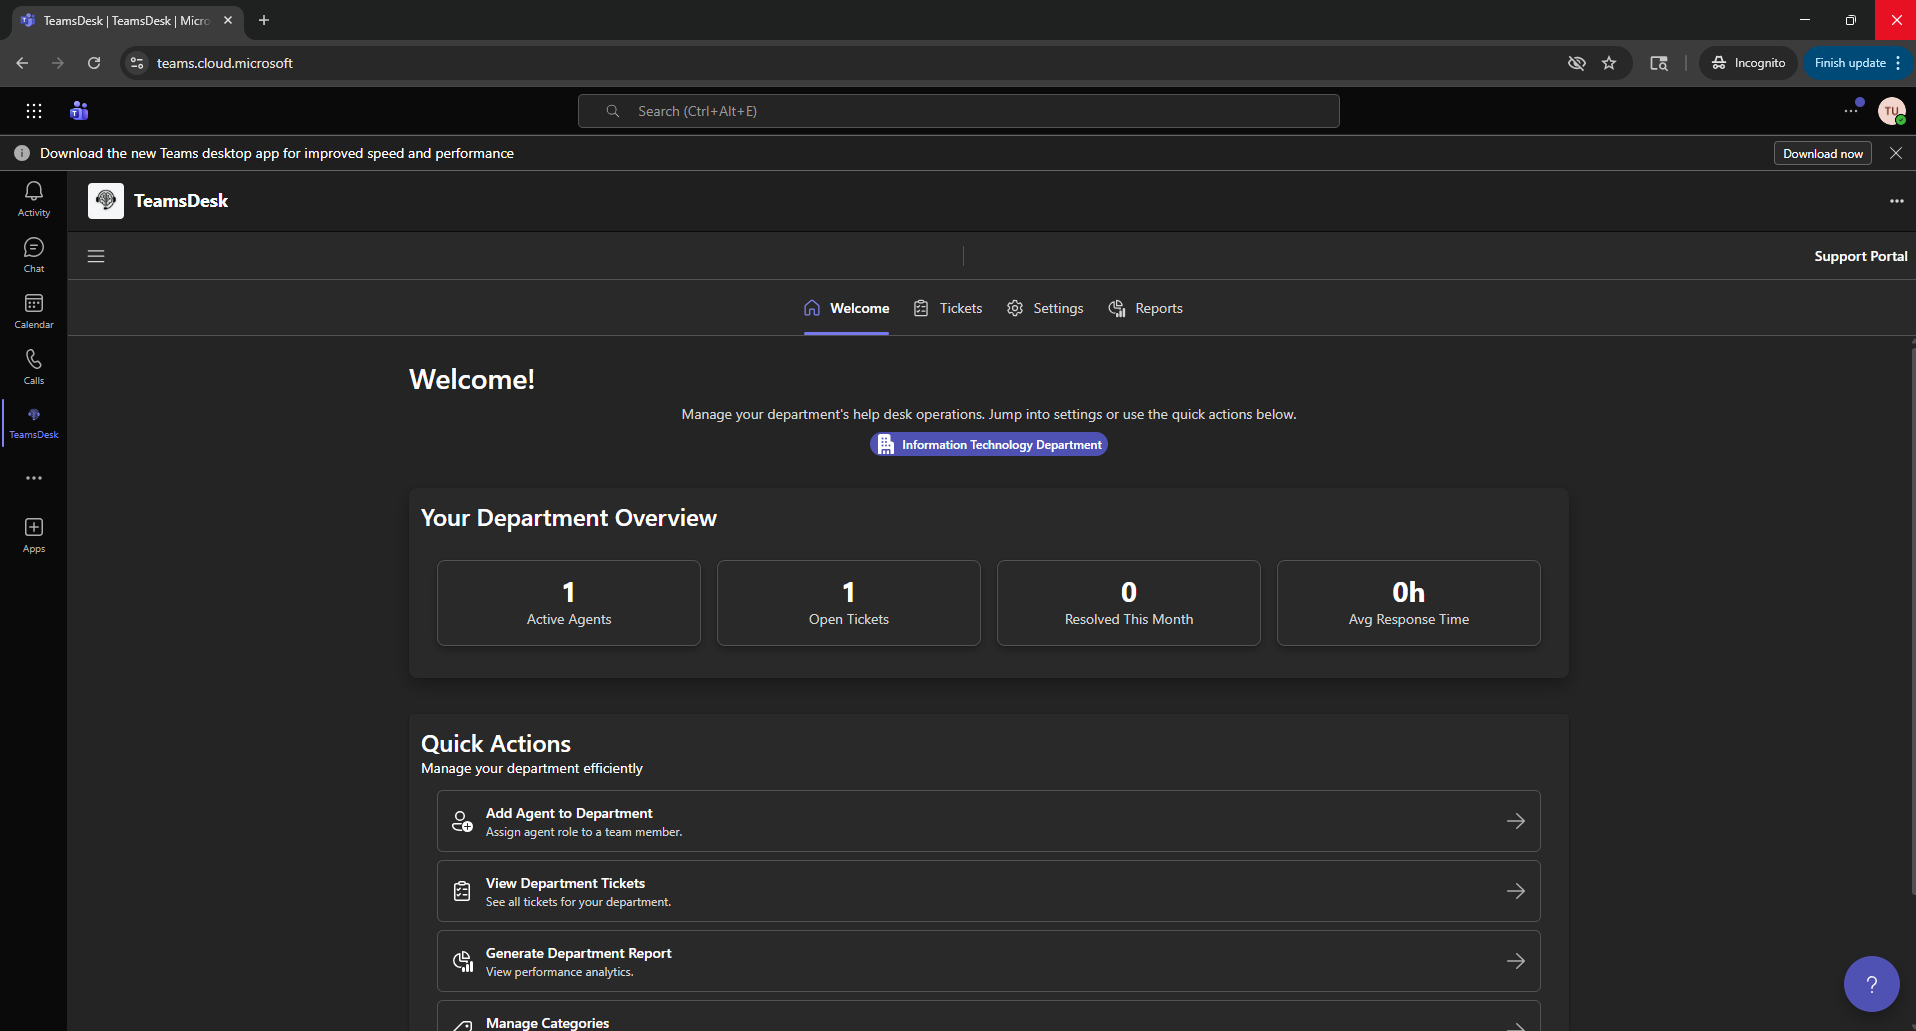The image size is (1916, 1031).
Task: Click the Add Agent to Department arrow
Action: [1516, 820]
